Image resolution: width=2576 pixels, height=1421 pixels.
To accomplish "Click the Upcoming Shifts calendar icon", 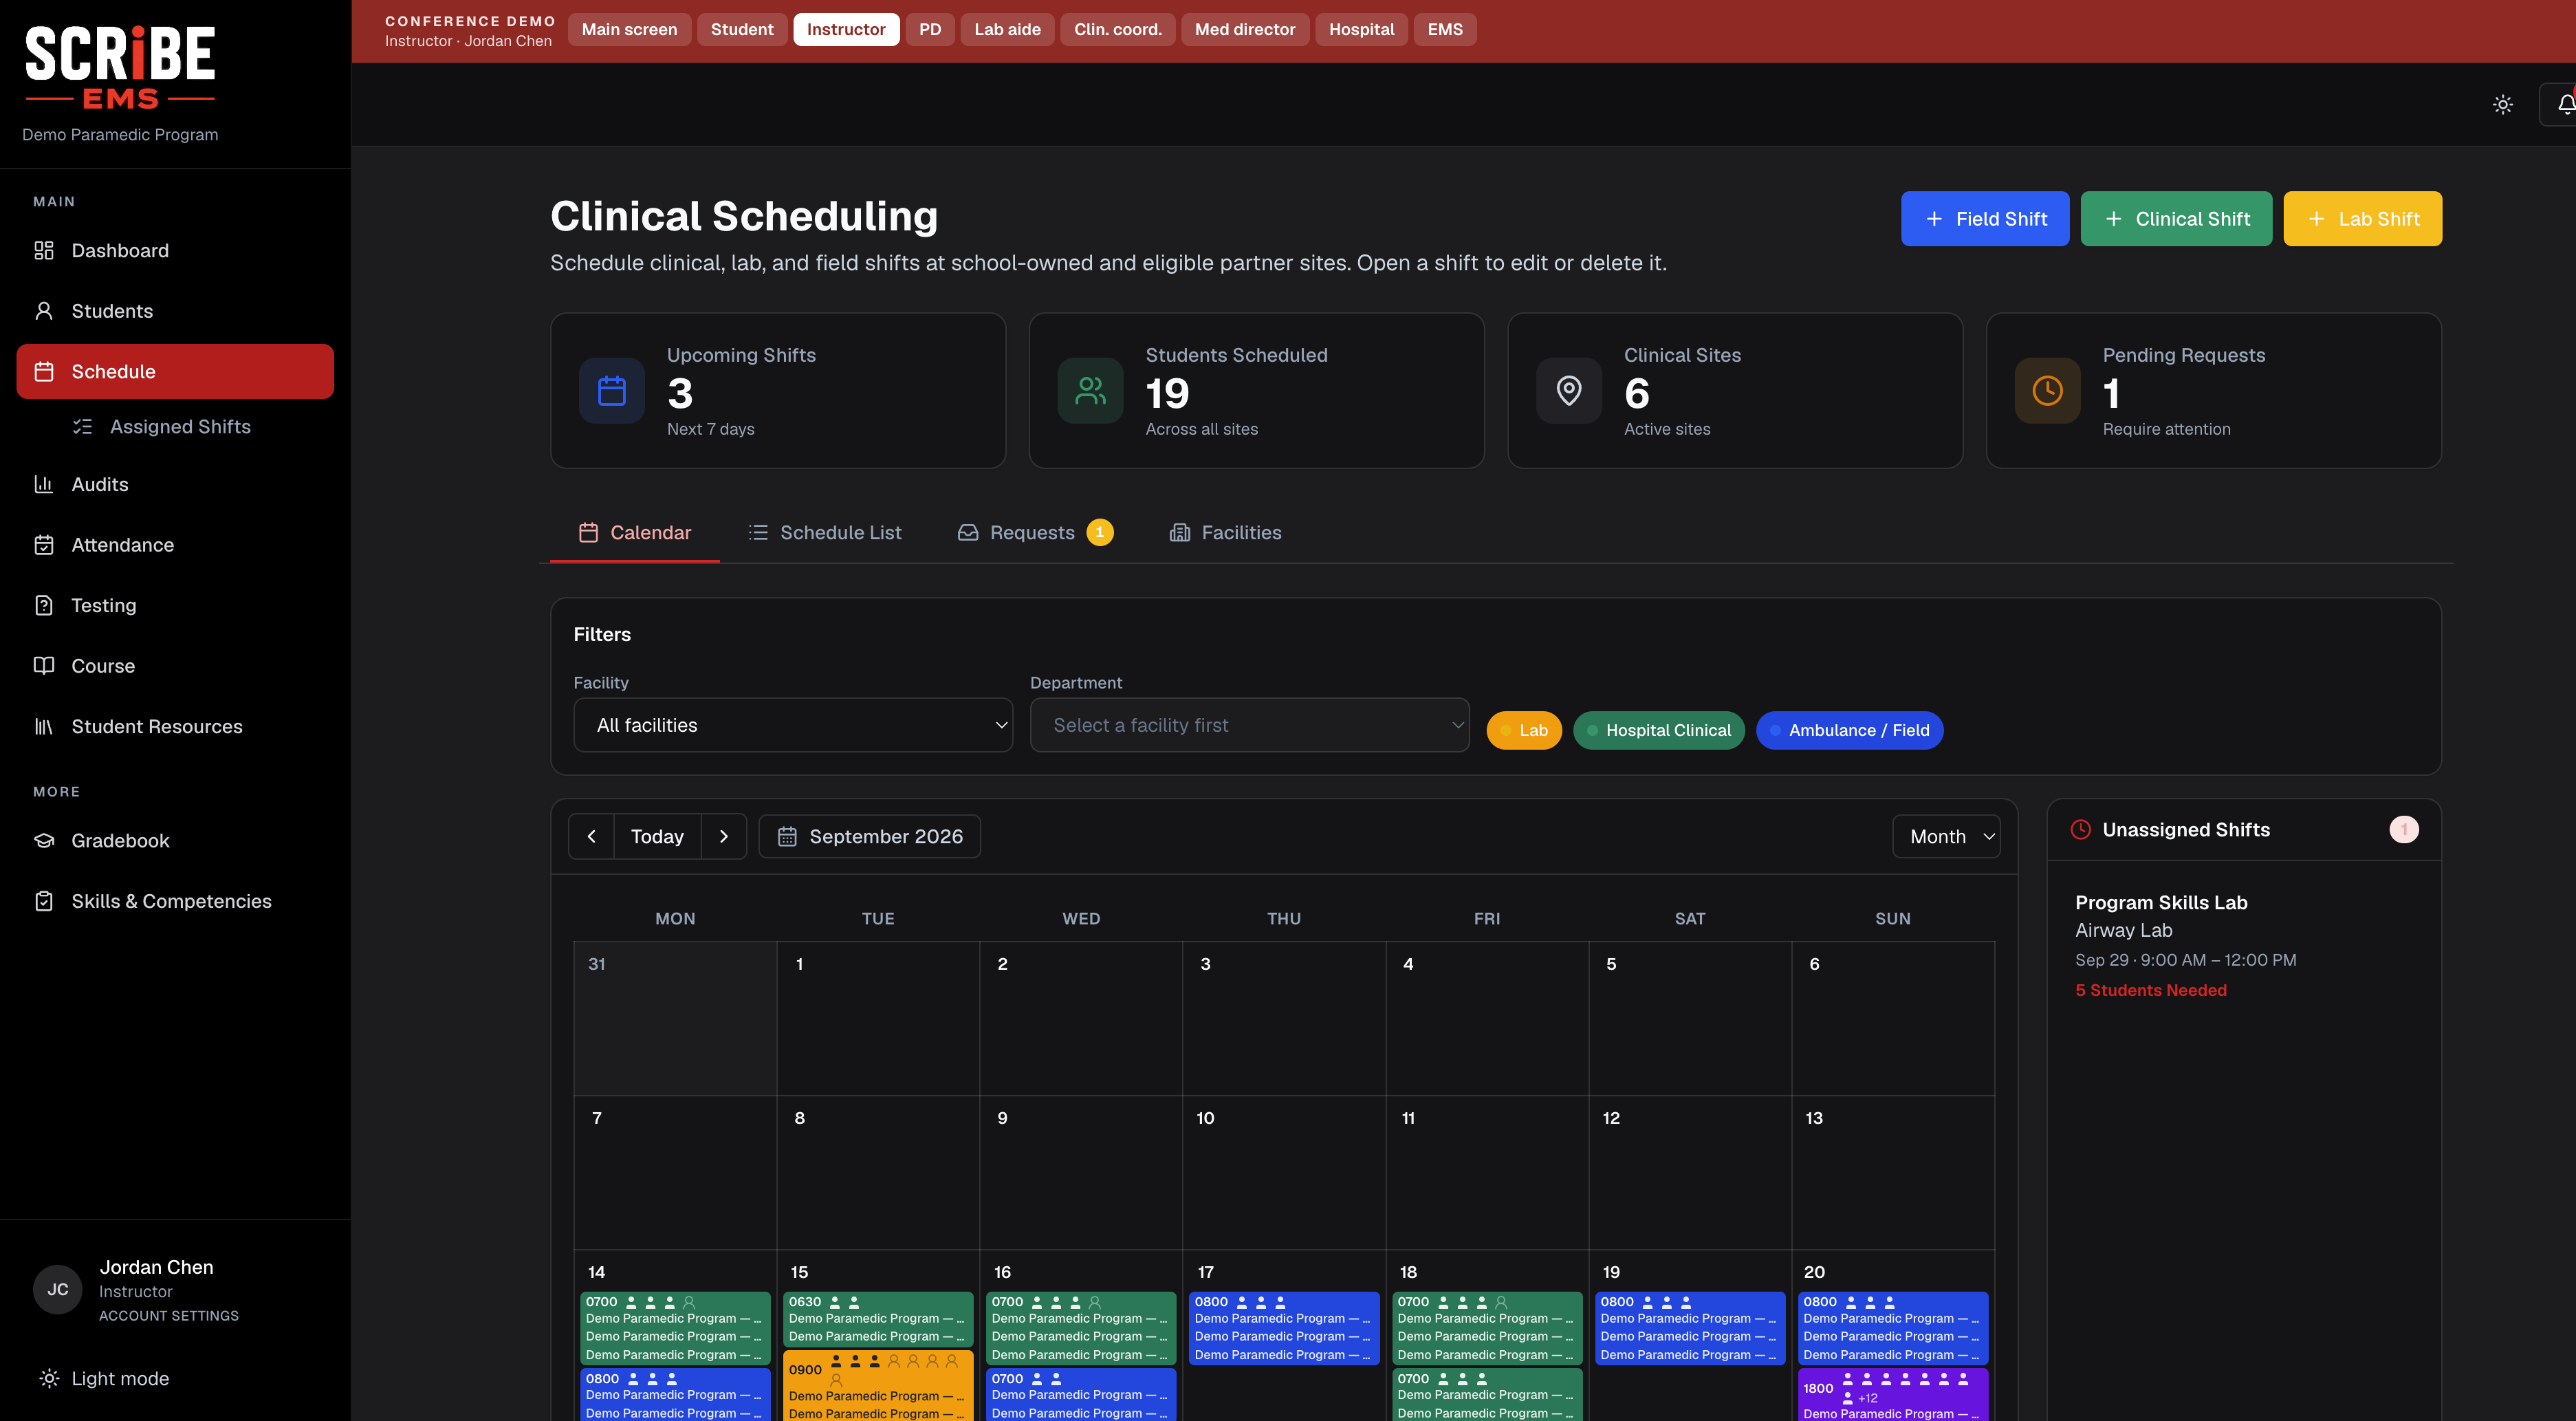I will click(612, 391).
